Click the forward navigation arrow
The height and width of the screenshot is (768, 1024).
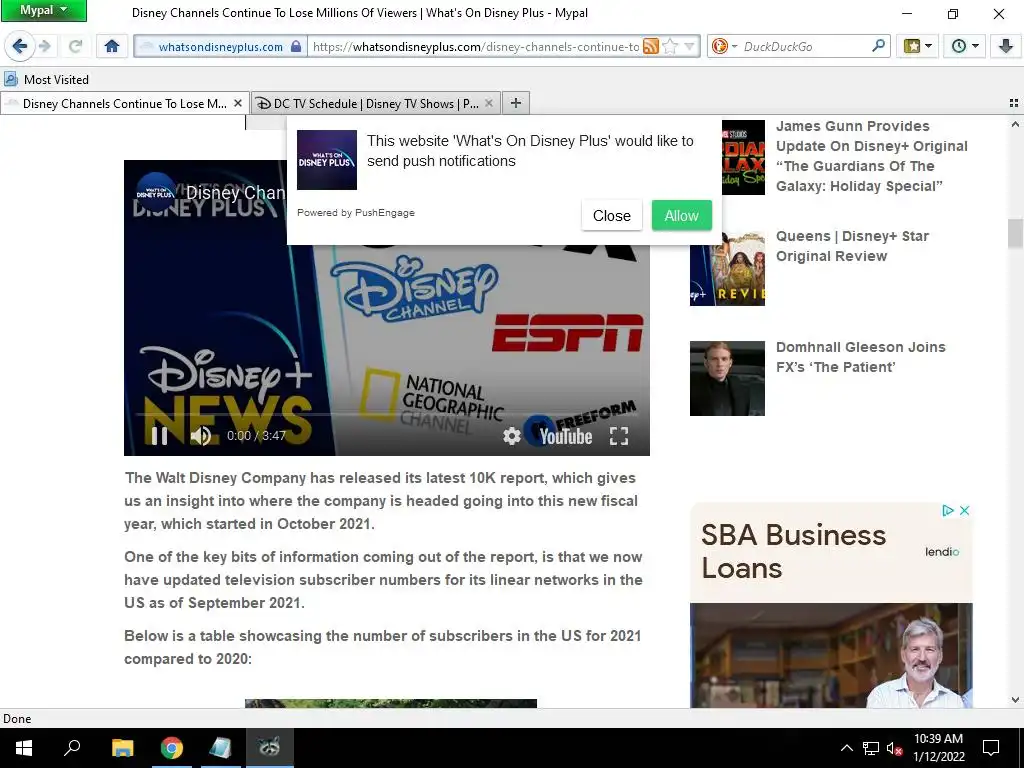44,46
